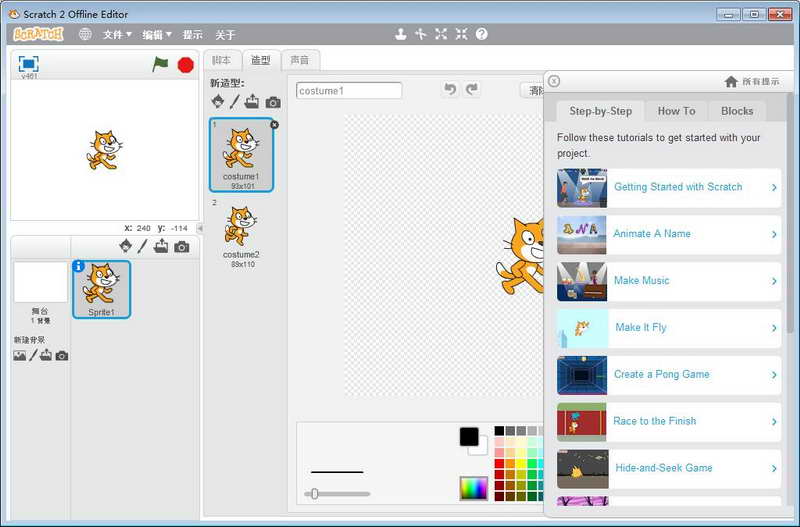Switch to the 脚本 tab
This screenshot has height=527, width=800.
coord(221,60)
